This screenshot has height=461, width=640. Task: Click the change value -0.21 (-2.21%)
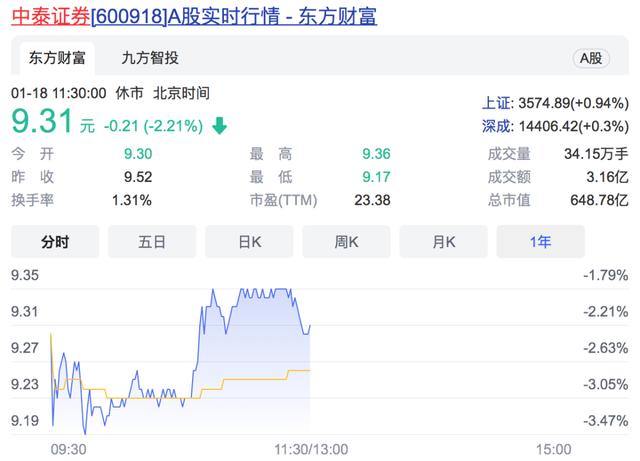click(153, 126)
